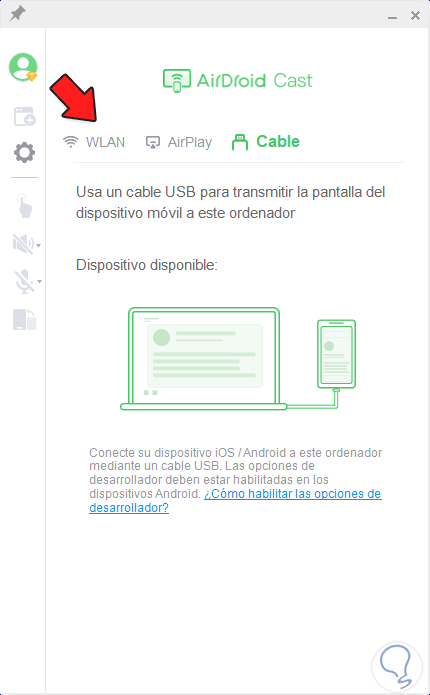Switch to the AirPlay tab
The width and height of the screenshot is (430, 695).
click(x=179, y=142)
